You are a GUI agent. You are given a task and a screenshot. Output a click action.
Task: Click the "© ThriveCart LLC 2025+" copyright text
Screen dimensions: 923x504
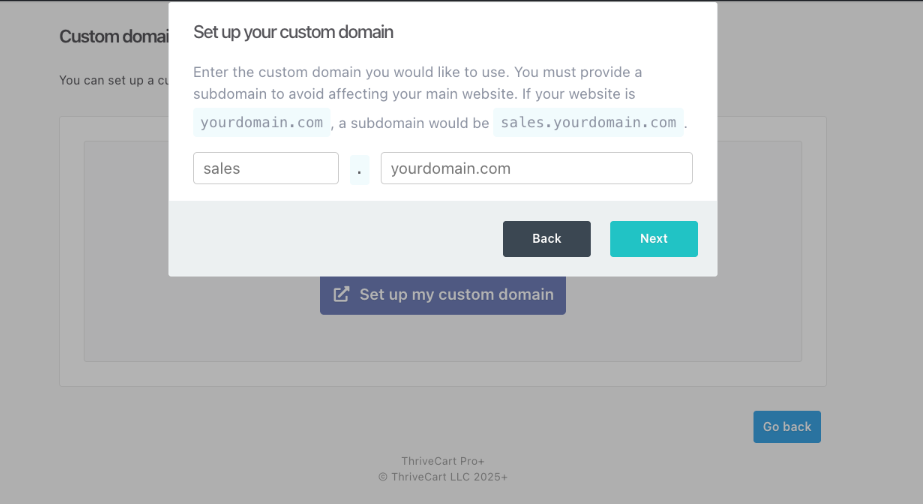click(443, 477)
